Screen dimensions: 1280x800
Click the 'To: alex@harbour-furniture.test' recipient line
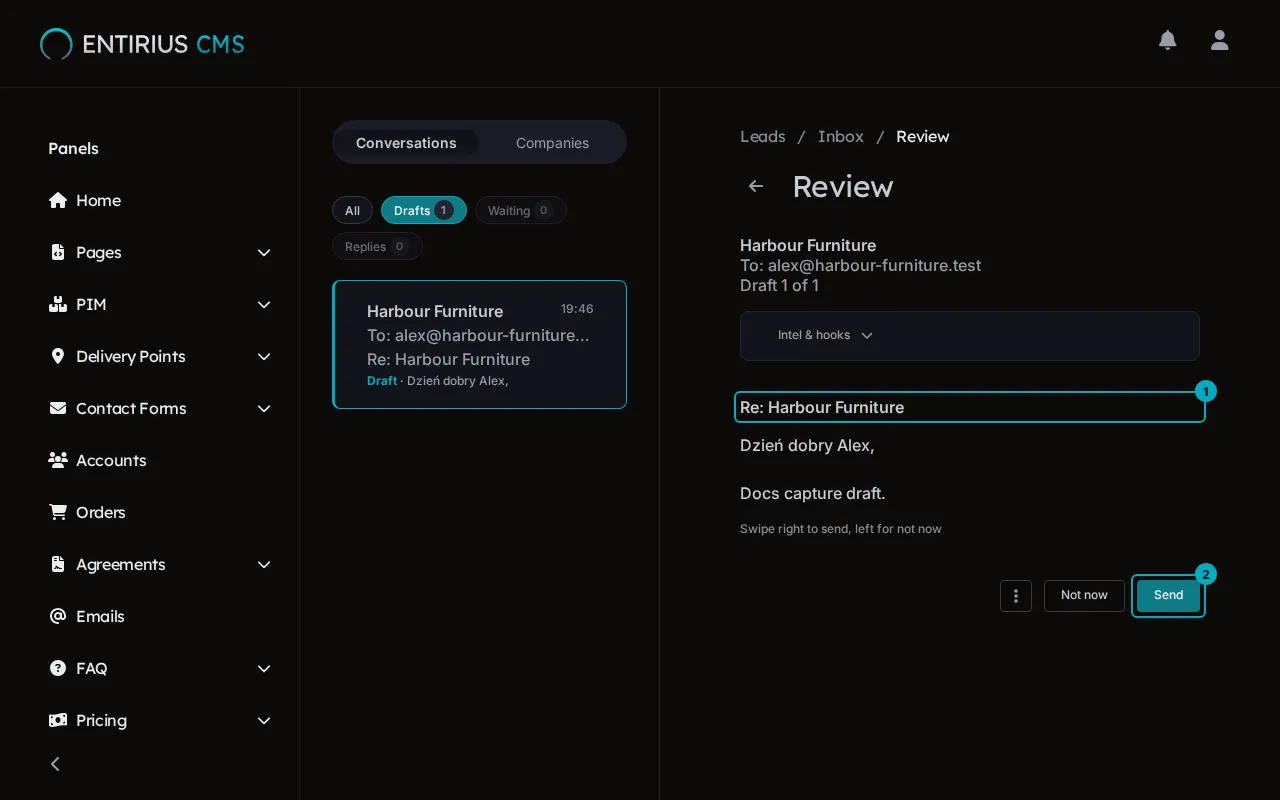[860, 266]
